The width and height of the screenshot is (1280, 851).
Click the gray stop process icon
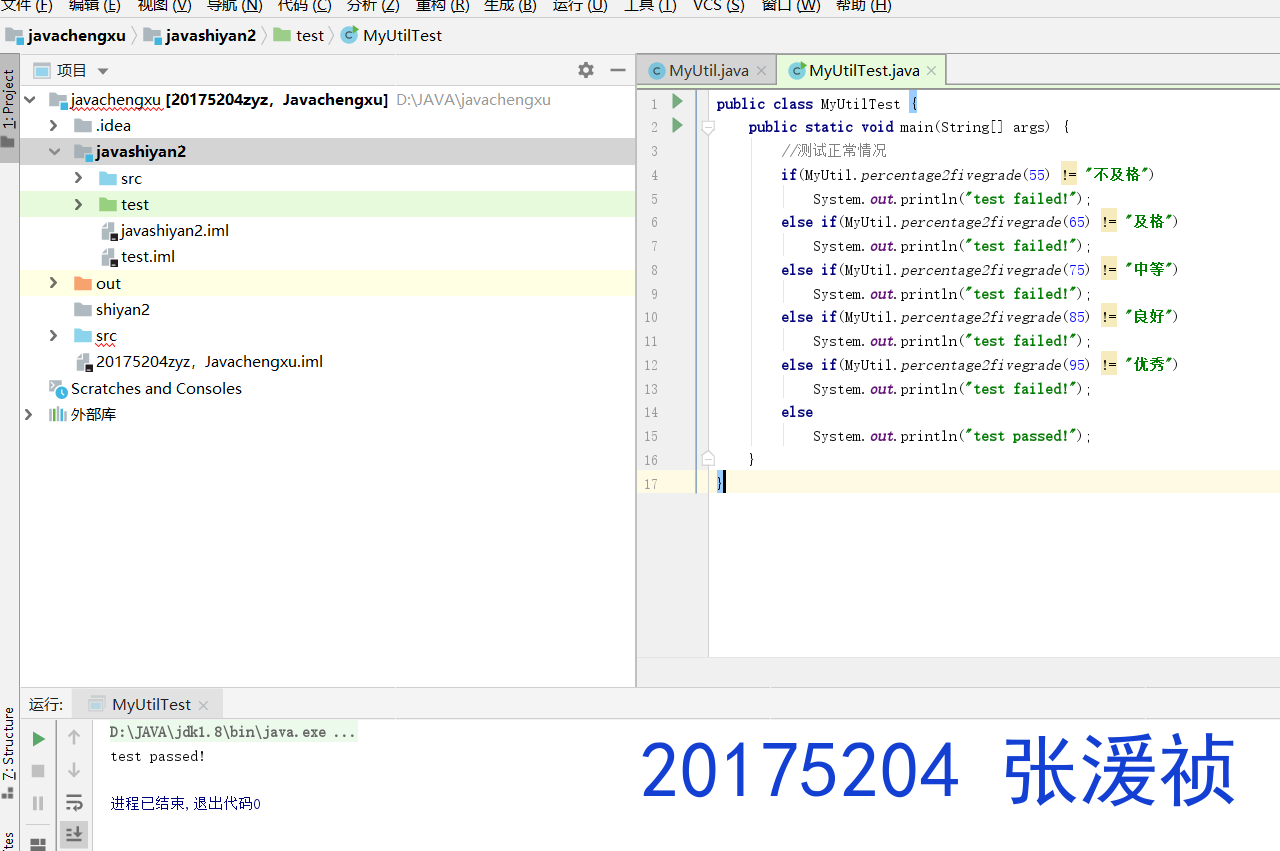click(38, 771)
